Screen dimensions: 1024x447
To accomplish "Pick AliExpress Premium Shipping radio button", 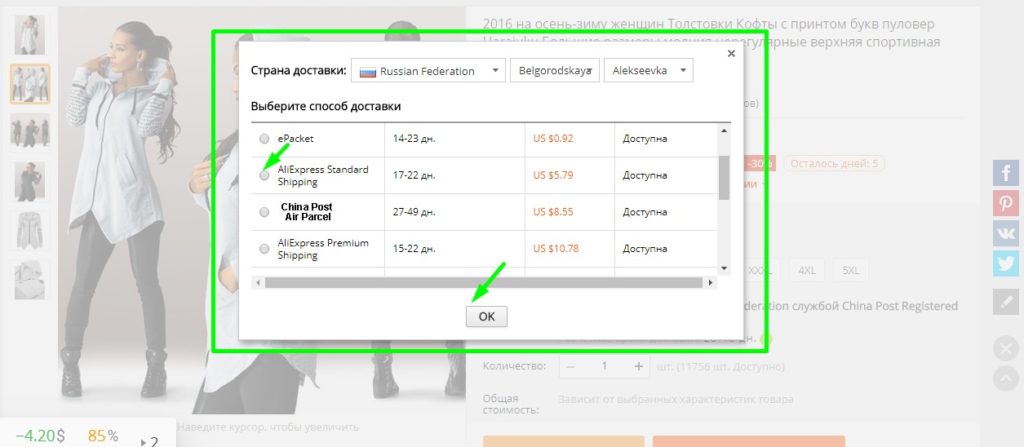I will pos(264,248).
